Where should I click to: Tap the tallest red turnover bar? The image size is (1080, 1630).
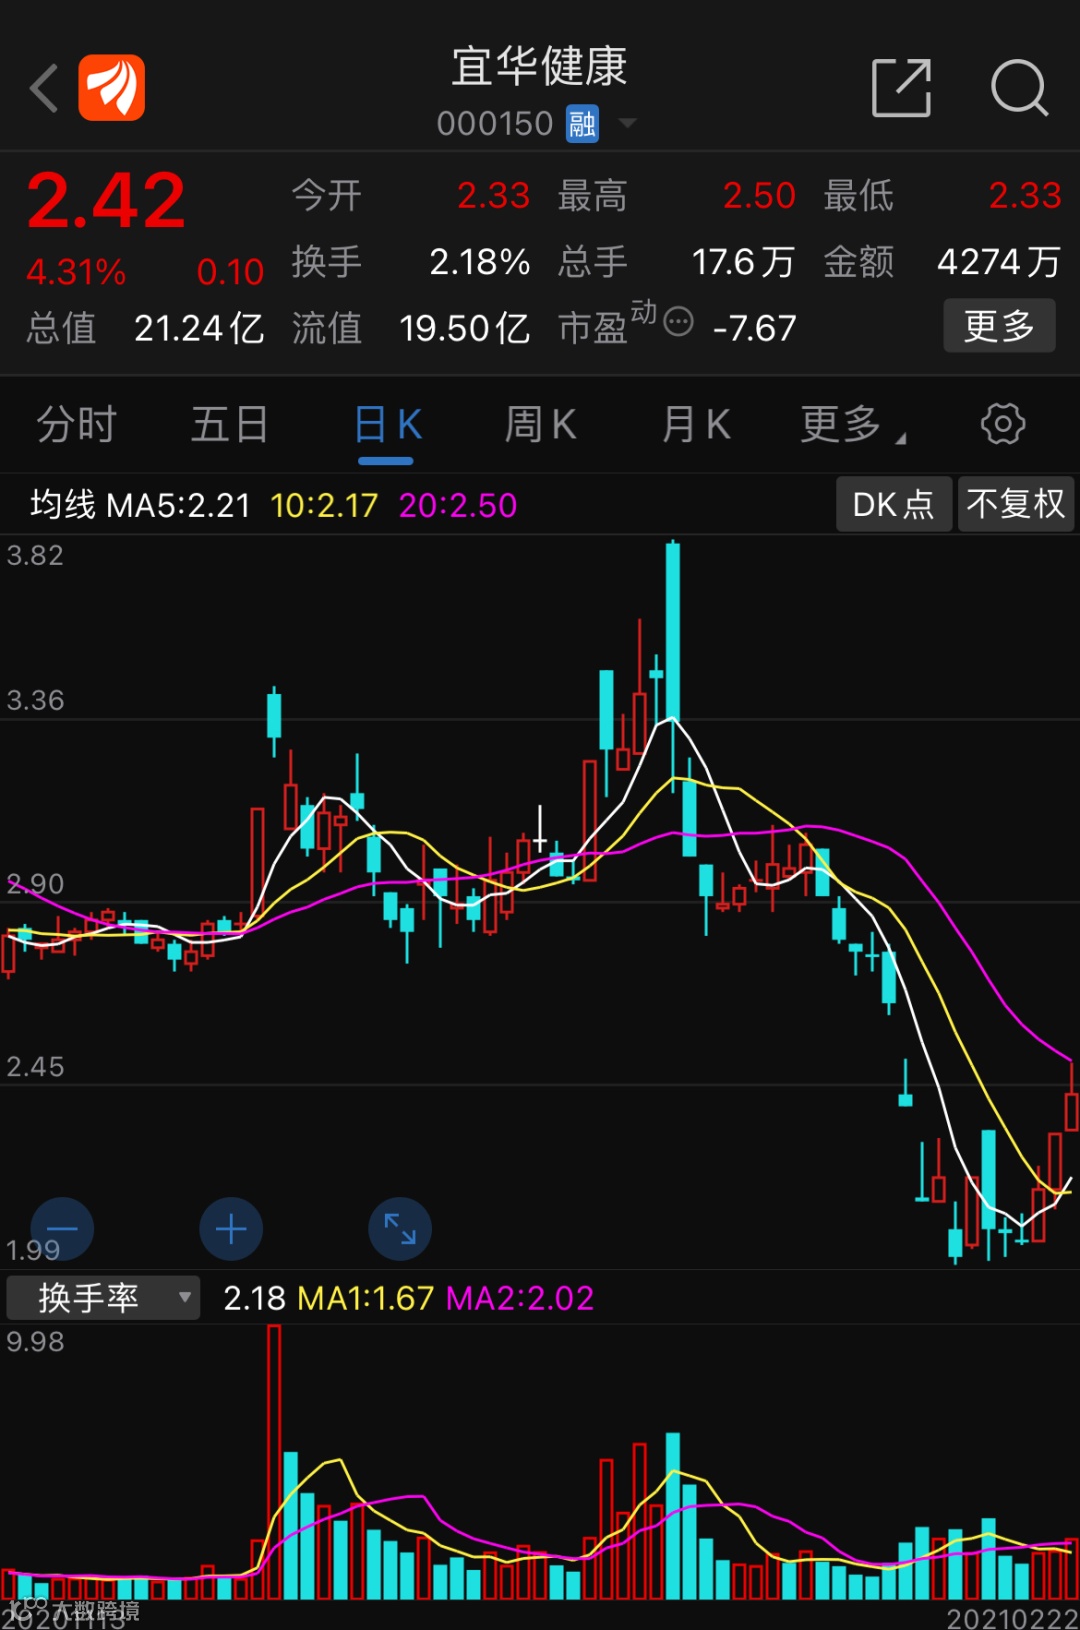click(x=274, y=1461)
